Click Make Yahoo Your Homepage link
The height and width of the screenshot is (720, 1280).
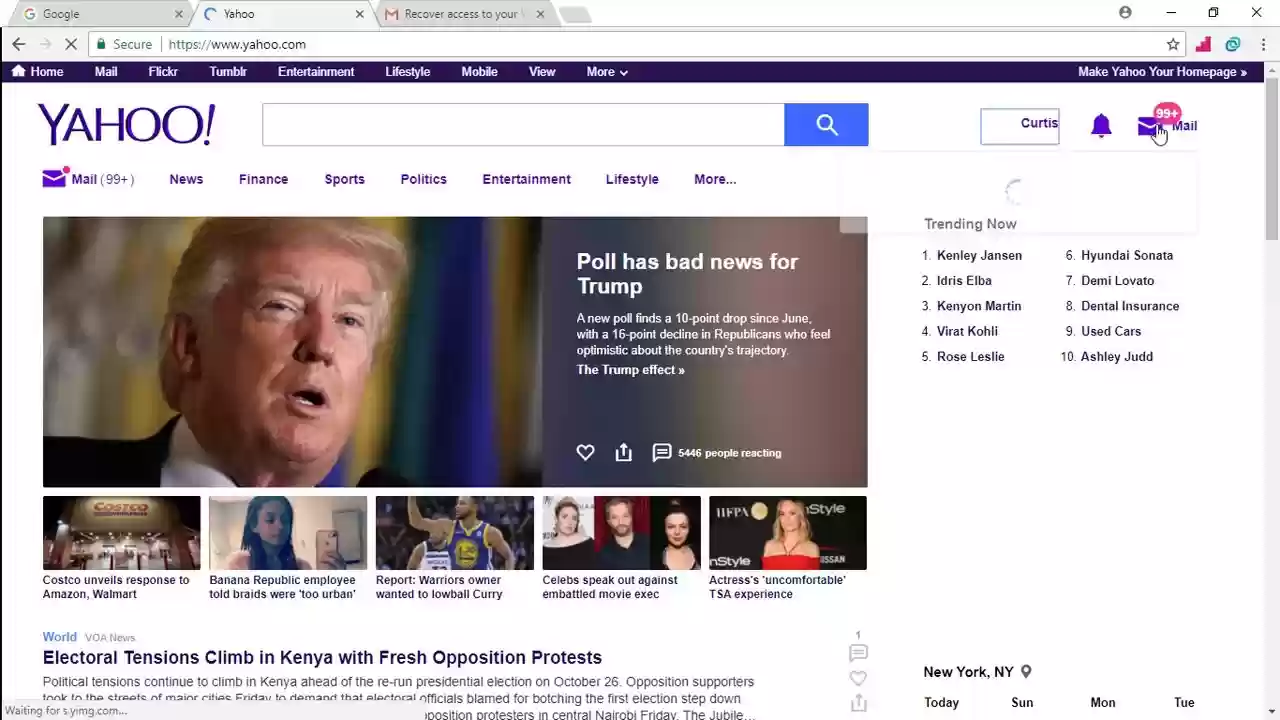click(x=1162, y=72)
